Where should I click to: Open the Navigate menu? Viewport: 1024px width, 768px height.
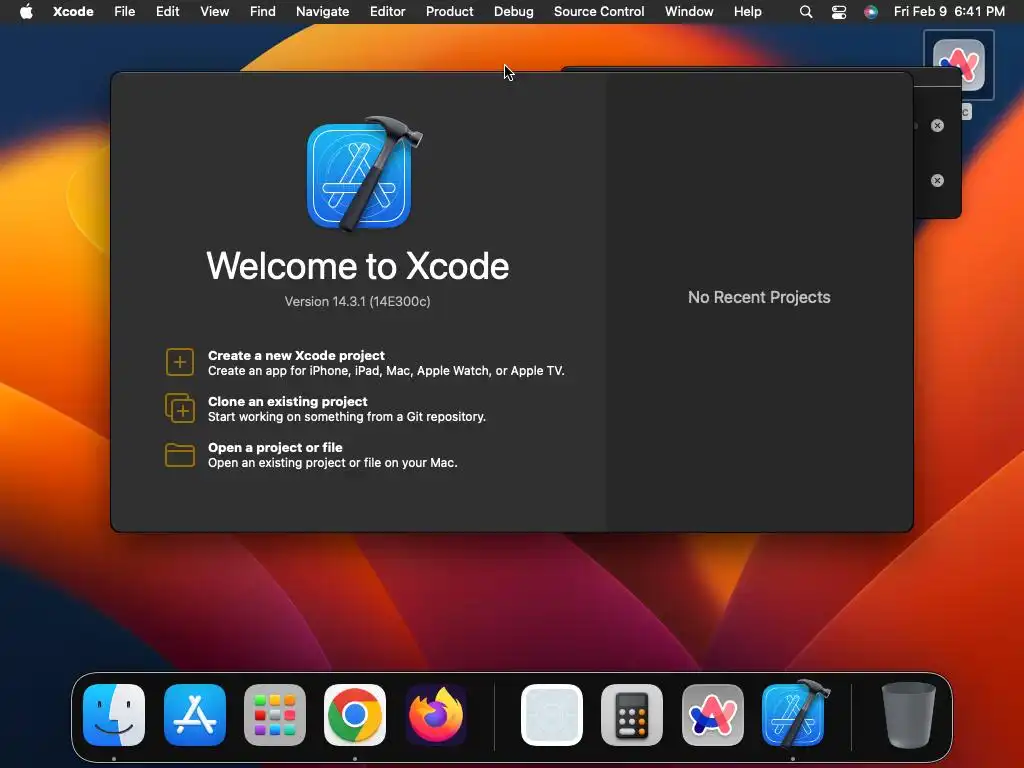323,12
